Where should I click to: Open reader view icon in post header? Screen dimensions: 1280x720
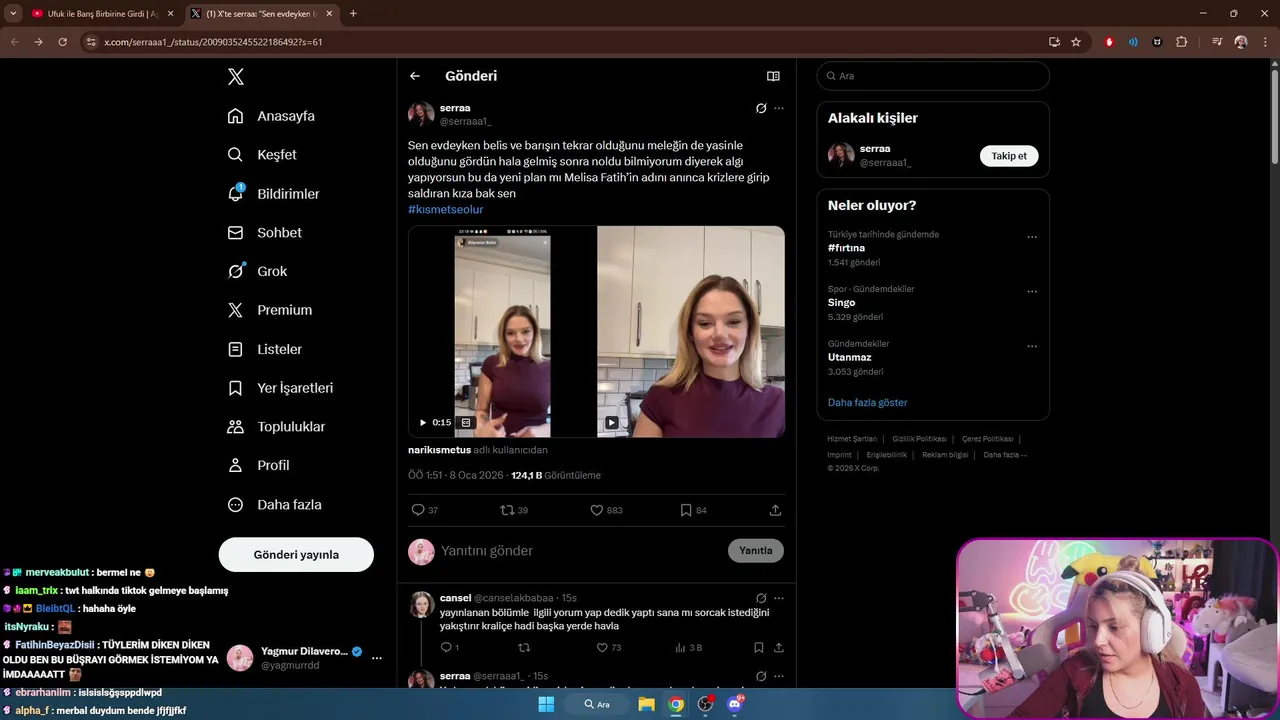point(773,76)
